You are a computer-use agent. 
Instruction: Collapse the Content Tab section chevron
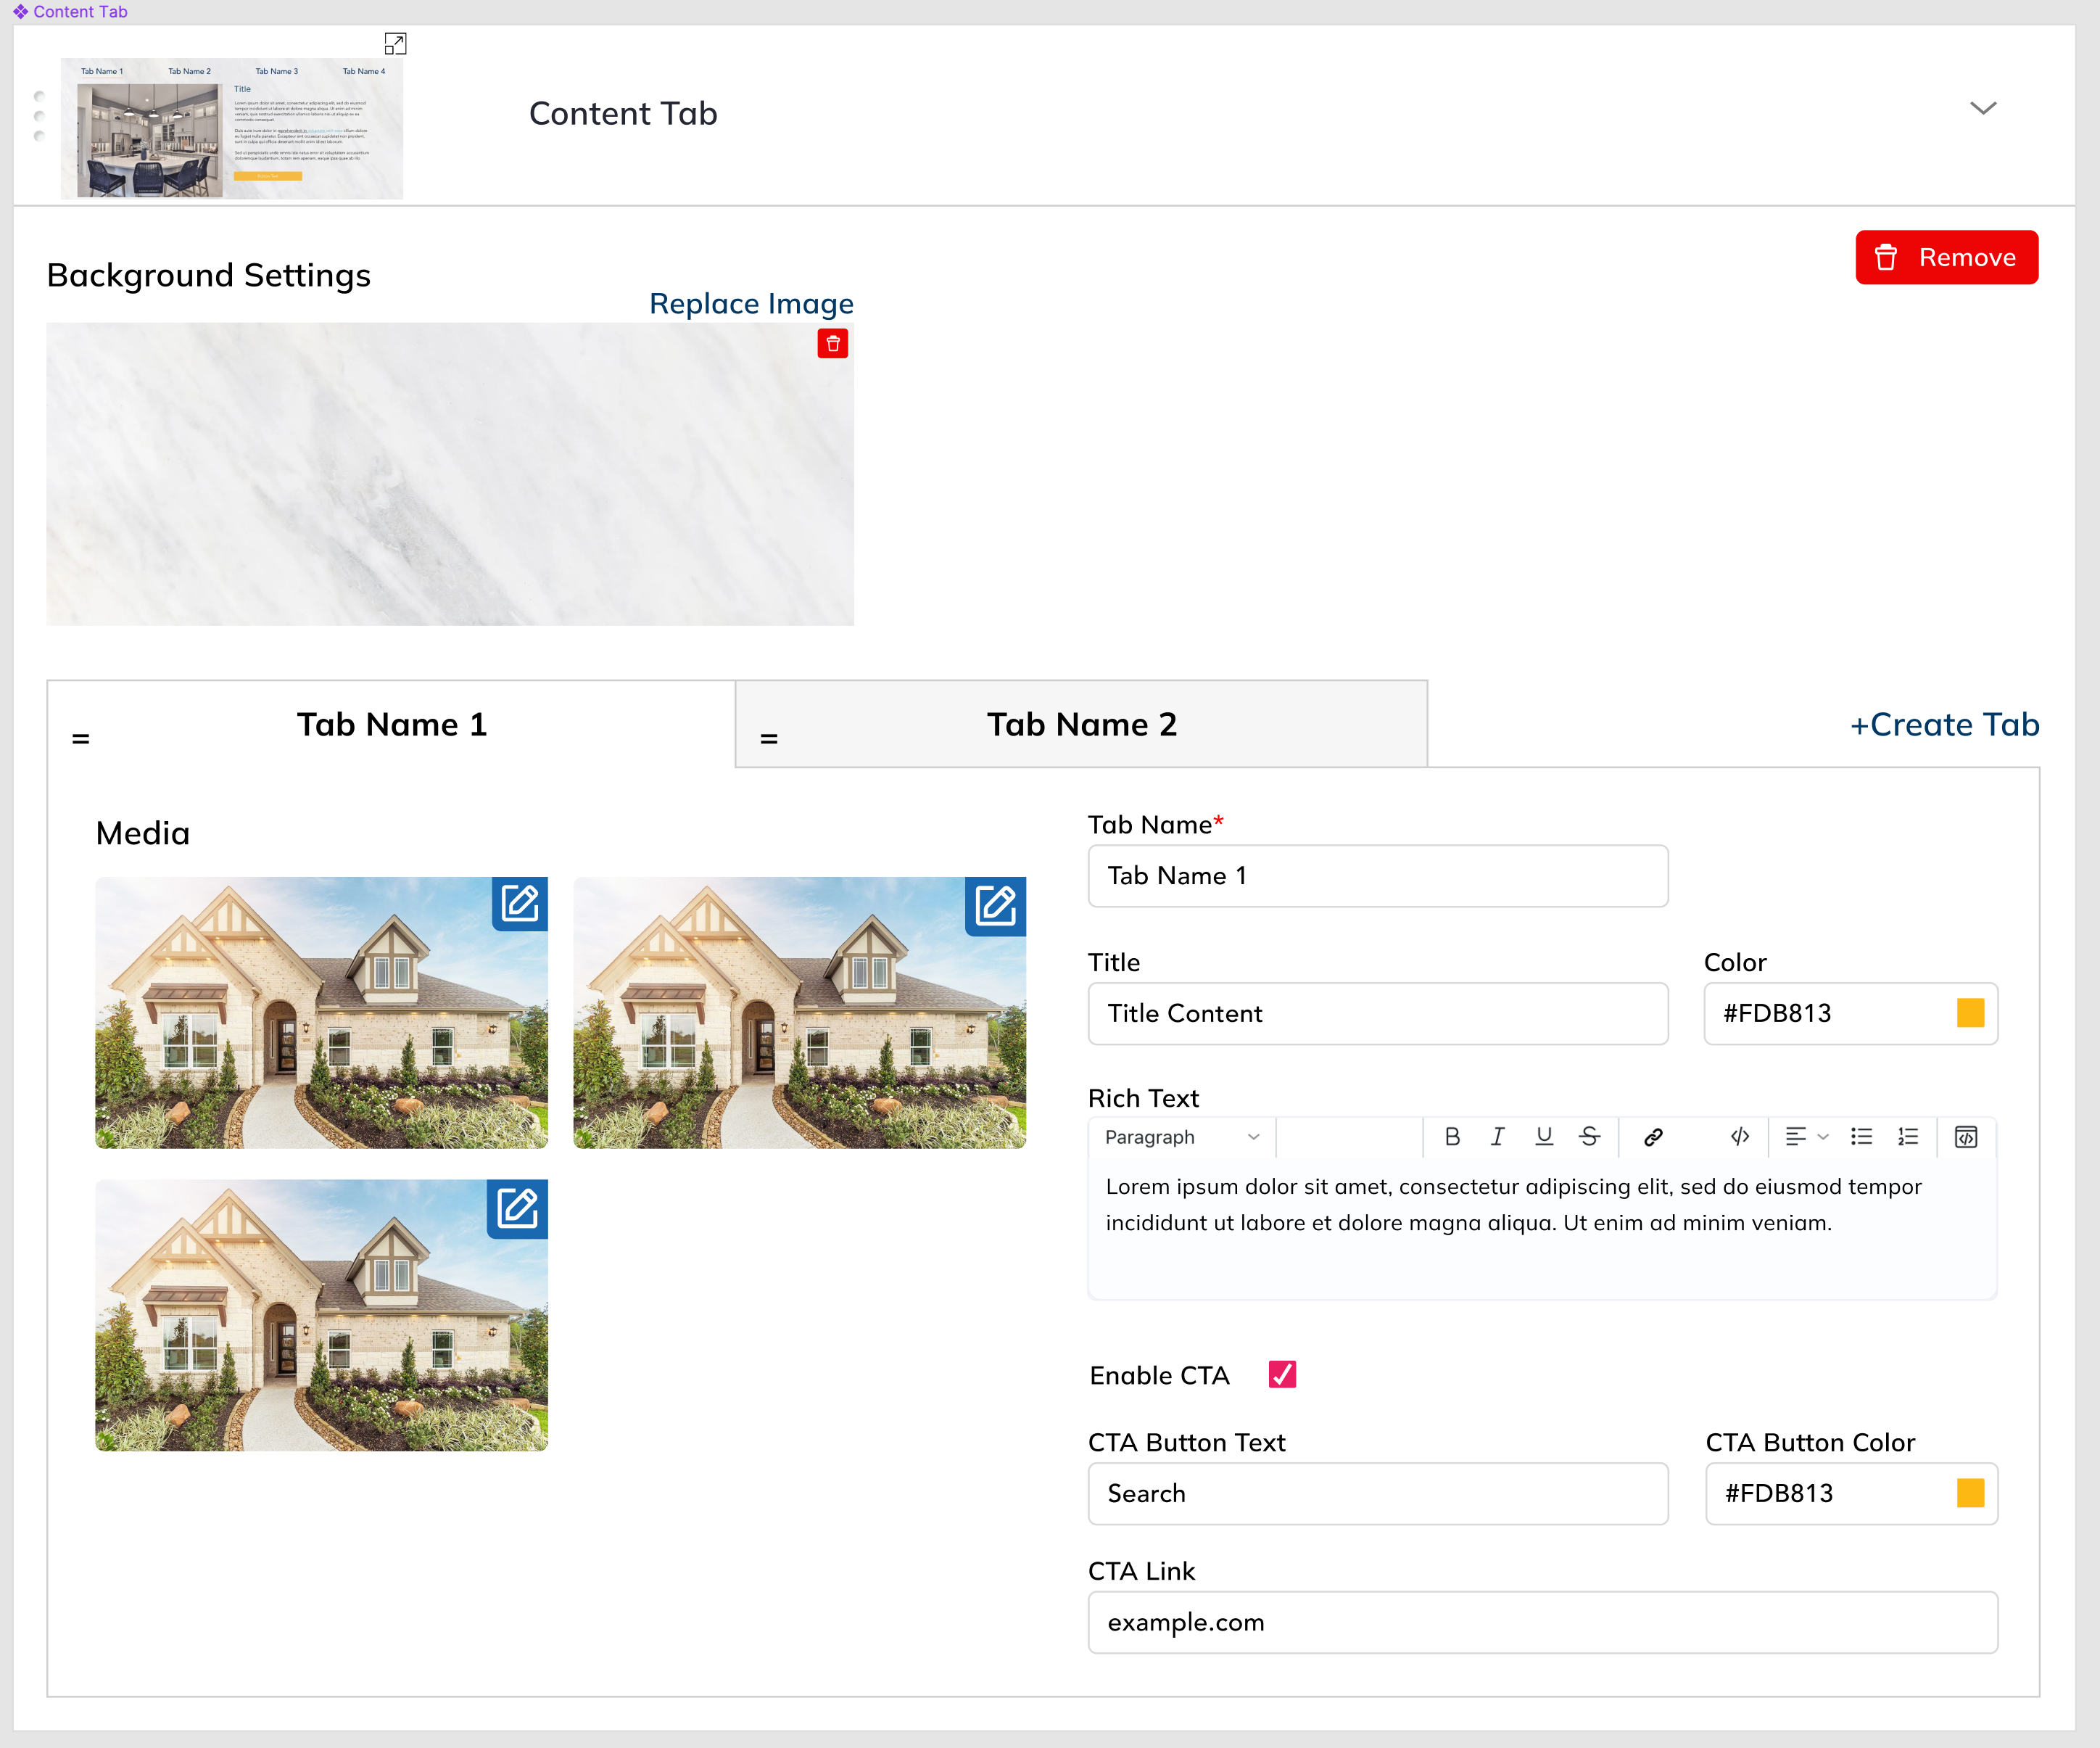click(1982, 109)
